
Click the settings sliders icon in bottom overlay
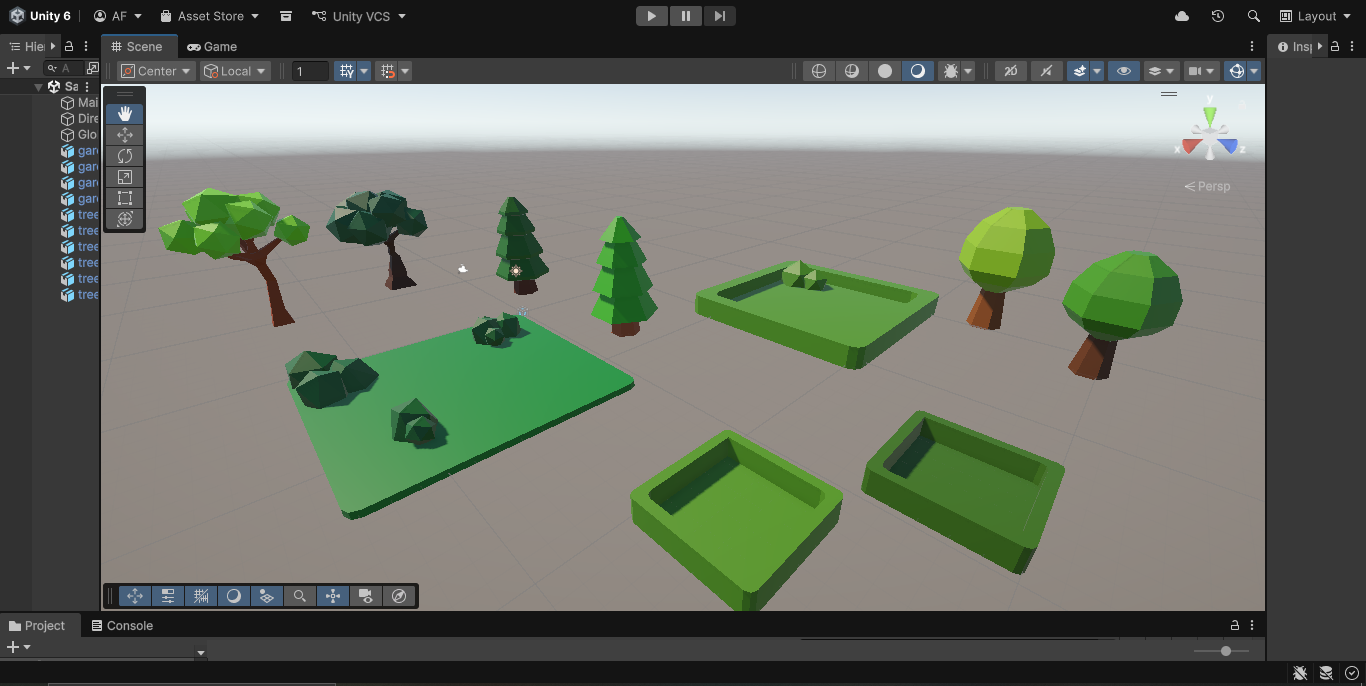168,596
